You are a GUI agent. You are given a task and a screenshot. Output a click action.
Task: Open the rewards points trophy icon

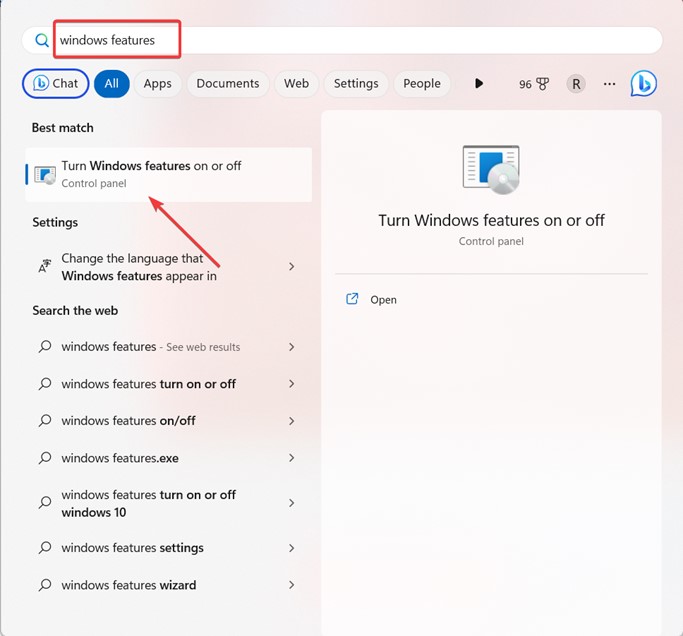click(x=543, y=84)
